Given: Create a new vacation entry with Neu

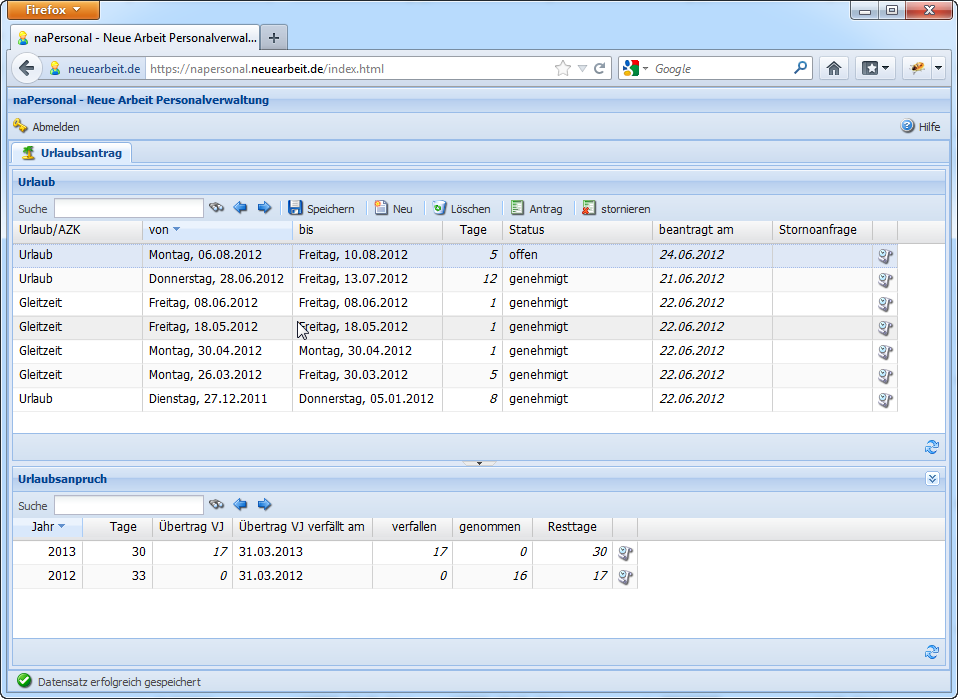Looking at the screenshot, I should [x=393, y=209].
